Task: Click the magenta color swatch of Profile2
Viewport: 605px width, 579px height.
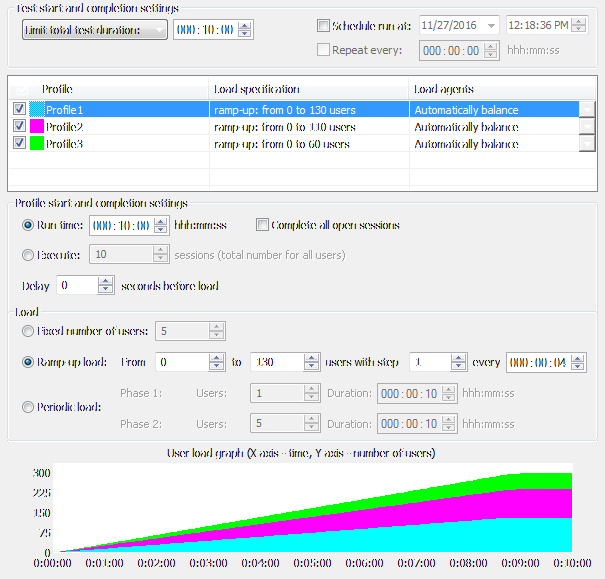Action: (x=38, y=127)
